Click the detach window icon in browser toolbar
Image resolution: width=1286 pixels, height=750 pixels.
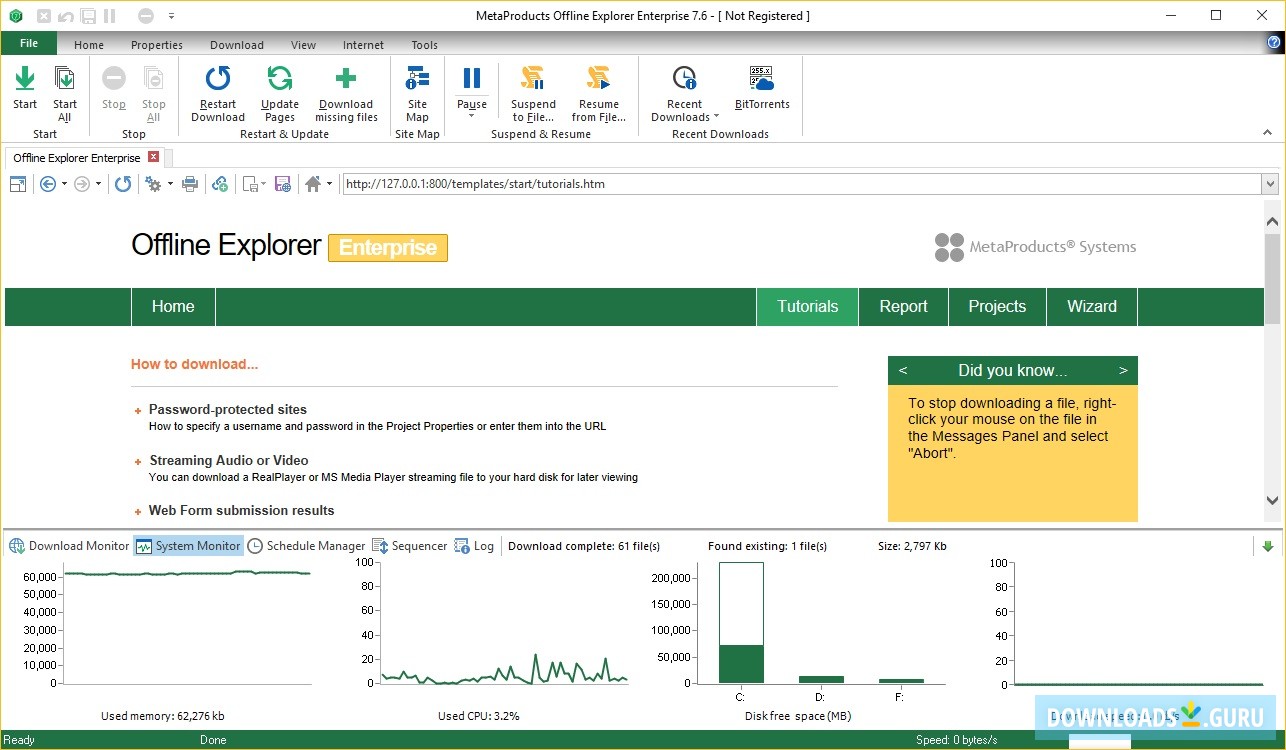17,184
